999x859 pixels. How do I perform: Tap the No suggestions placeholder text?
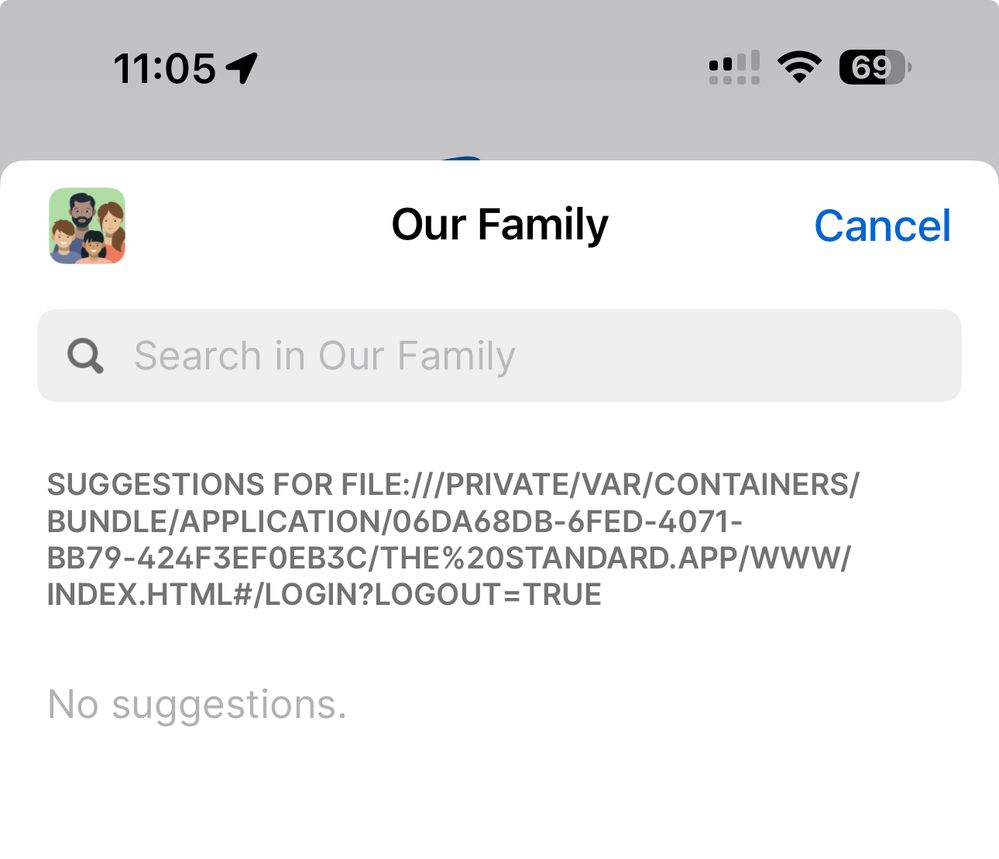pyautogui.click(x=197, y=705)
